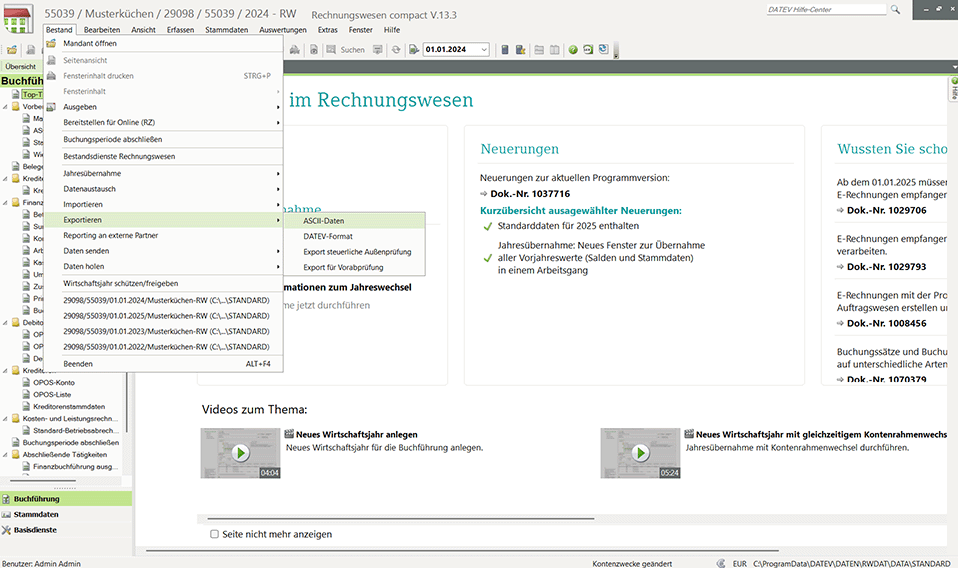Switch to Basisdienste navigation section
The image size is (958, 568).
pos(66,530)
